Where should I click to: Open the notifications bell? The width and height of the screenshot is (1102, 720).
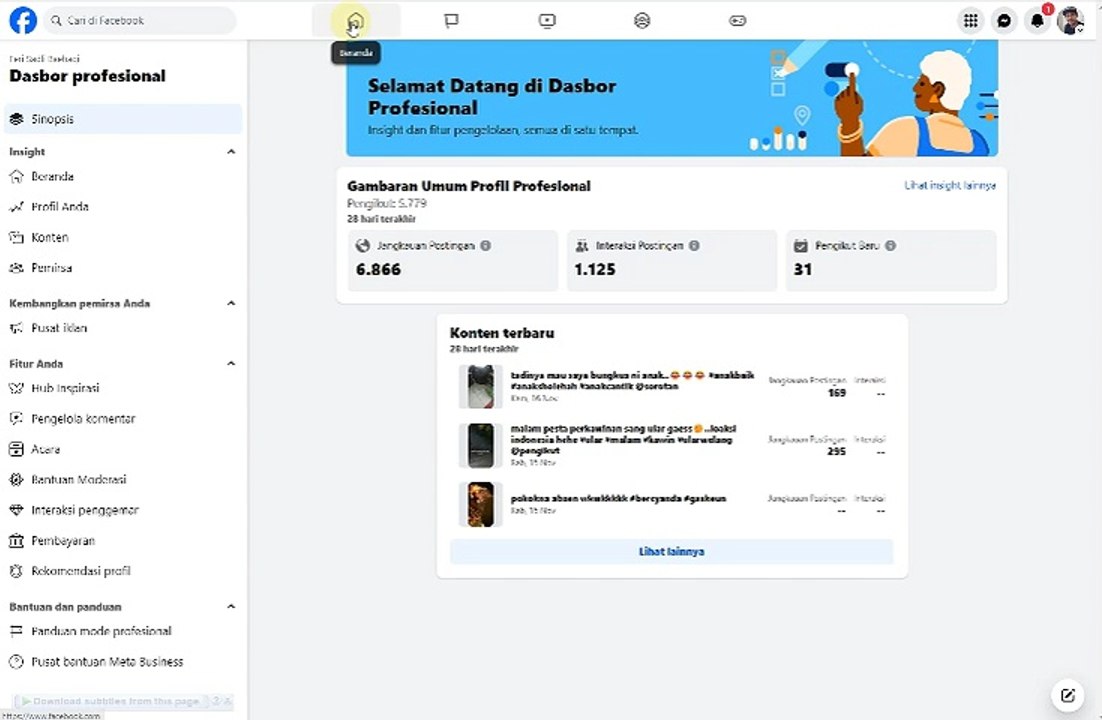pos(1037,21)
